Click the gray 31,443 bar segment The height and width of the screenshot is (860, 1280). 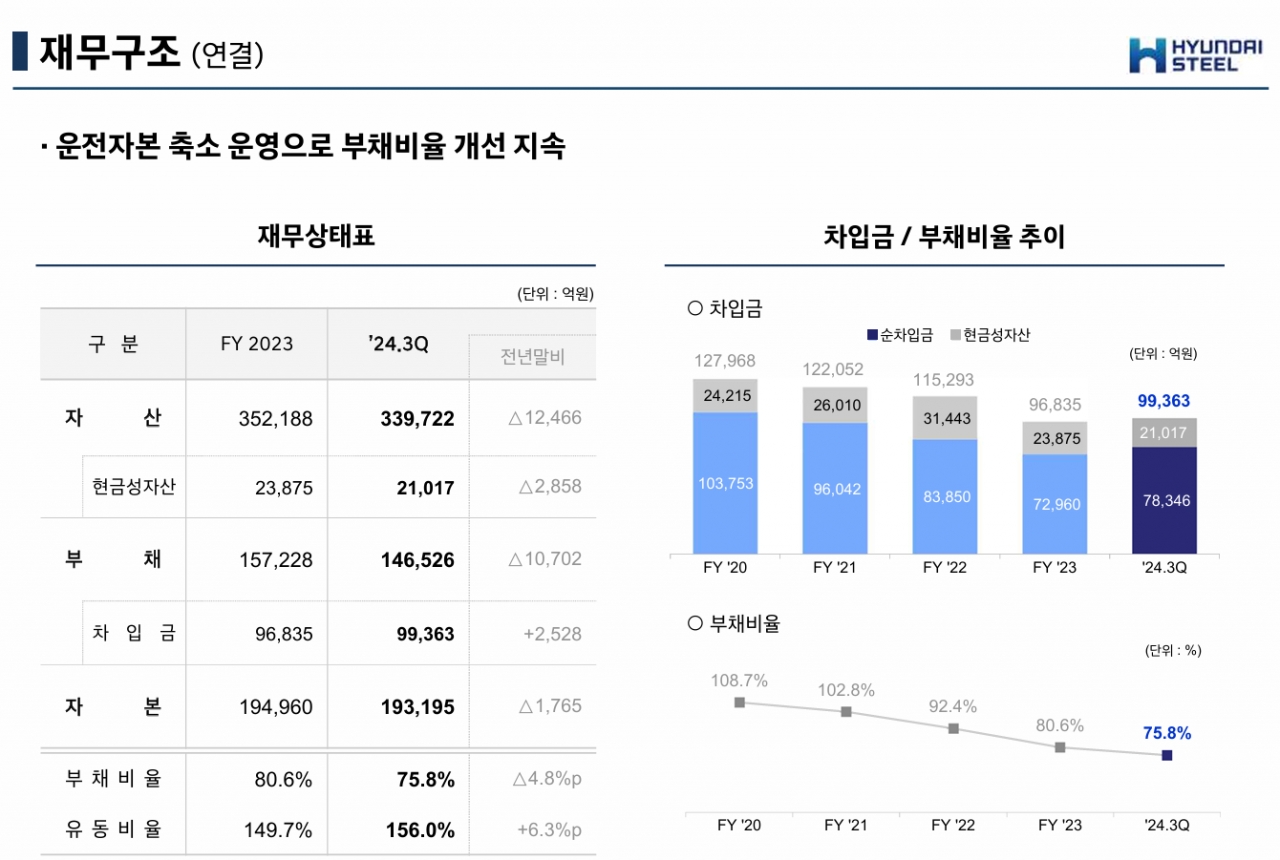click(946, 419)
